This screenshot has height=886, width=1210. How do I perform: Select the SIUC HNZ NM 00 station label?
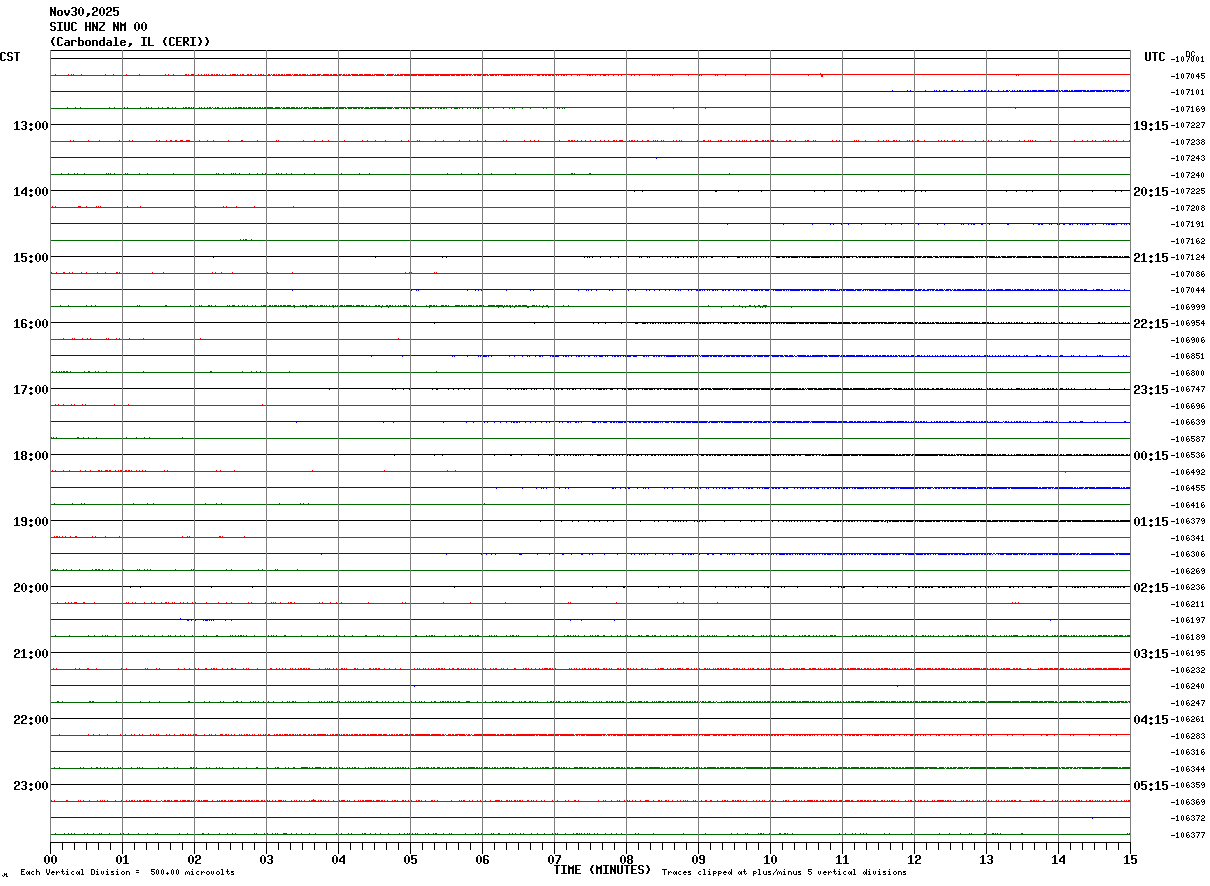click(98, 27)
